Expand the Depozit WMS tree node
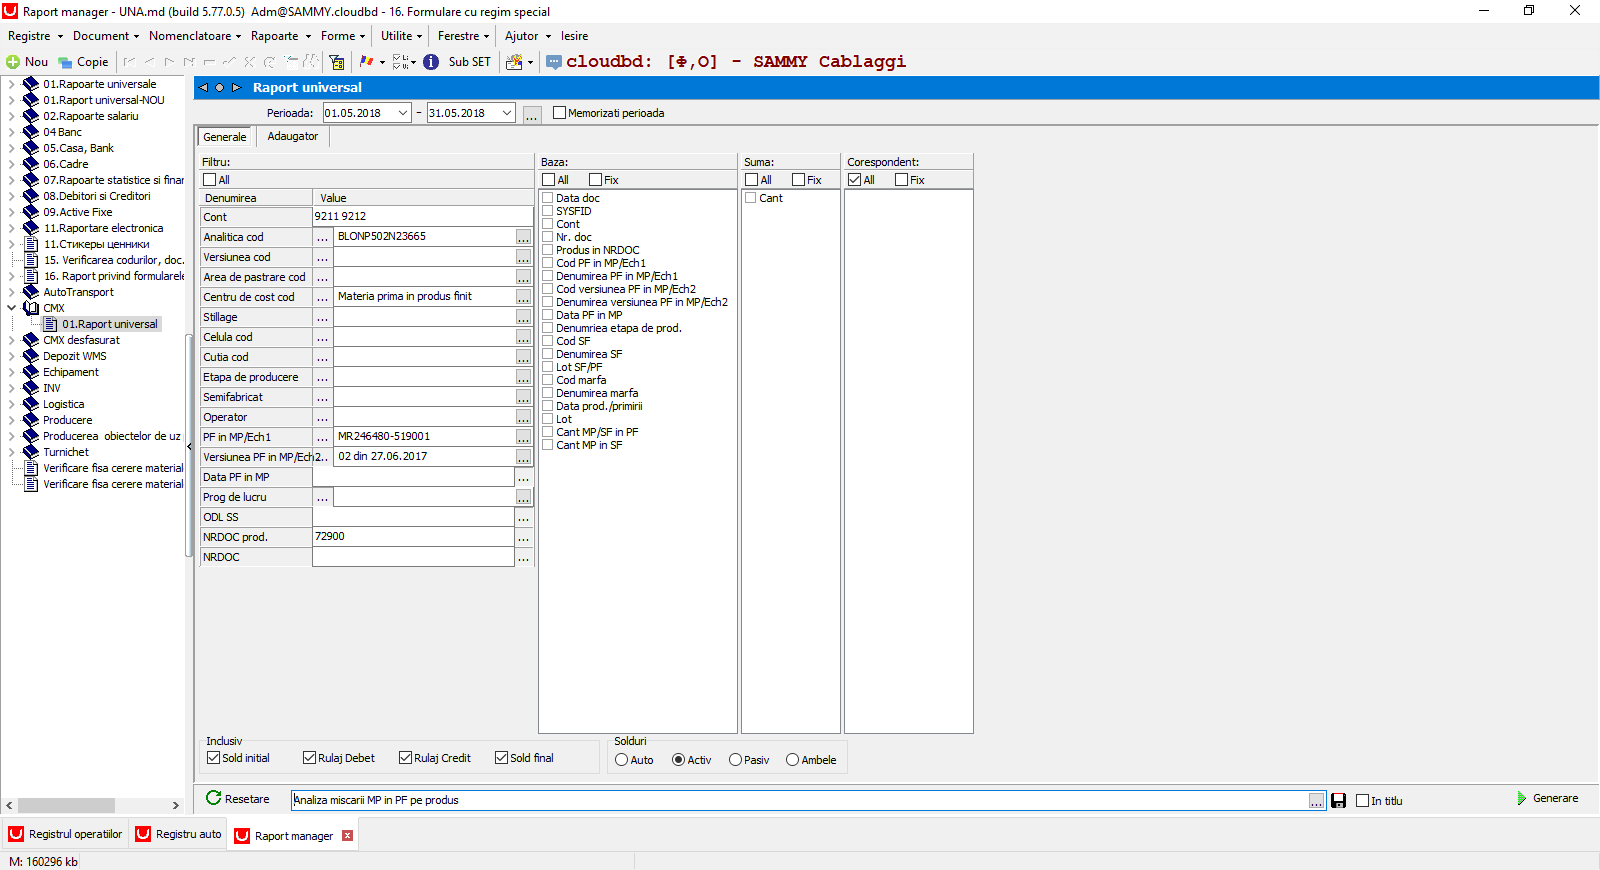 point(11,356)
